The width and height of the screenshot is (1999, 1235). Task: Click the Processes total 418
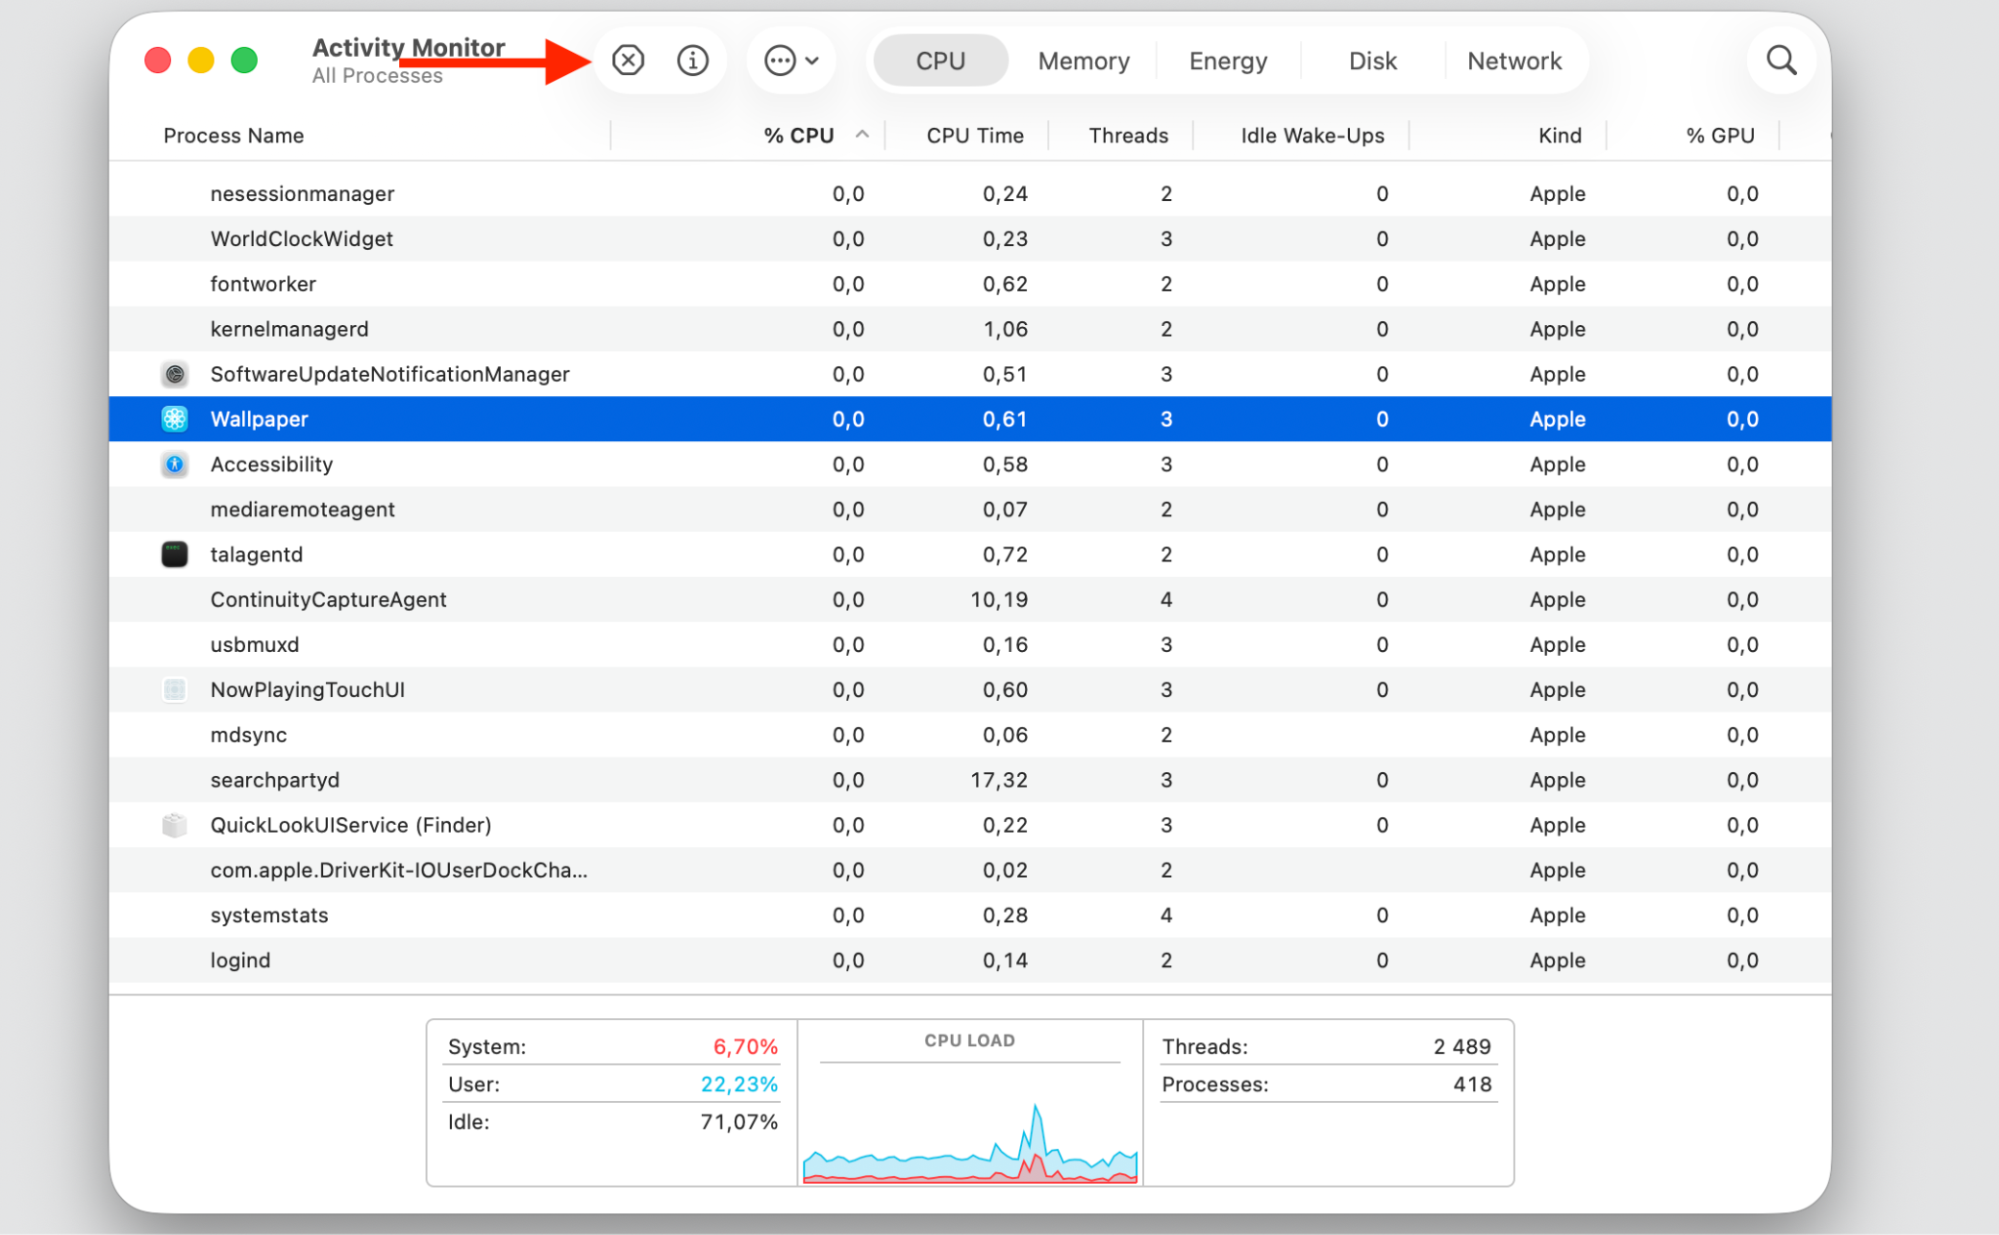1472,1084
